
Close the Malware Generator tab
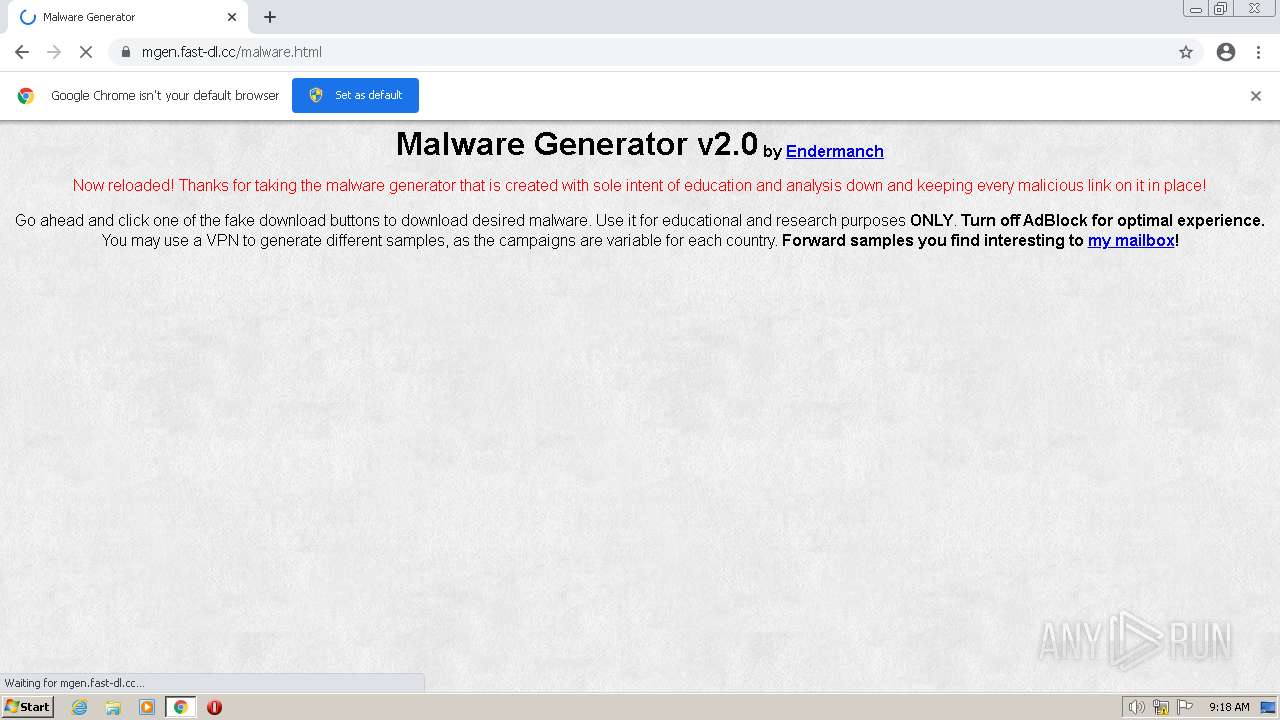(232, 17)
